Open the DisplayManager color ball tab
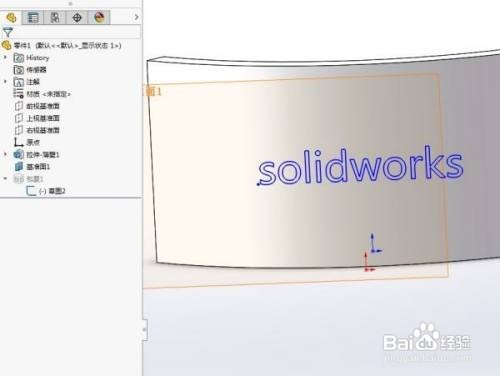Image resolution: width=500 pixels, height=376 pixels. pyautogui.click(x=99, y=17)
